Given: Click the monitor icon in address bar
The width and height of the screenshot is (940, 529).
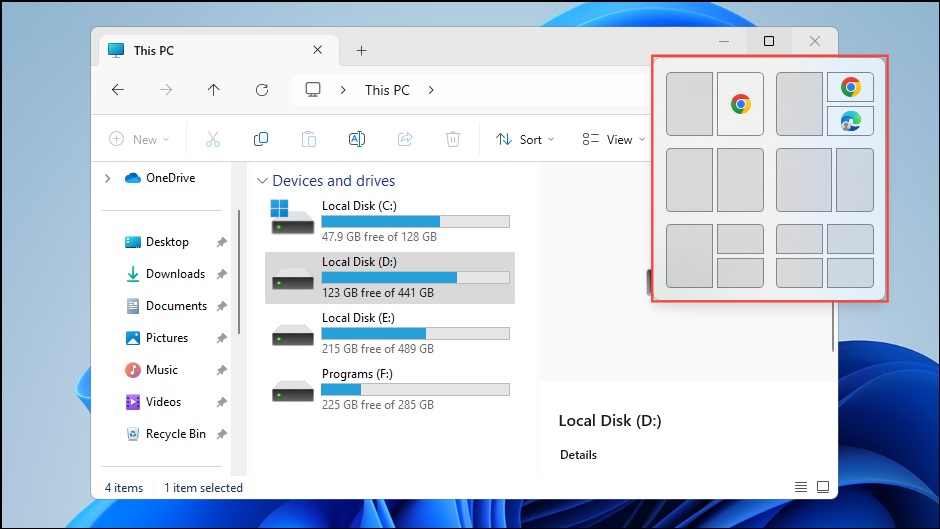Looking at the screenshot, I should click(x=313, y=90).
